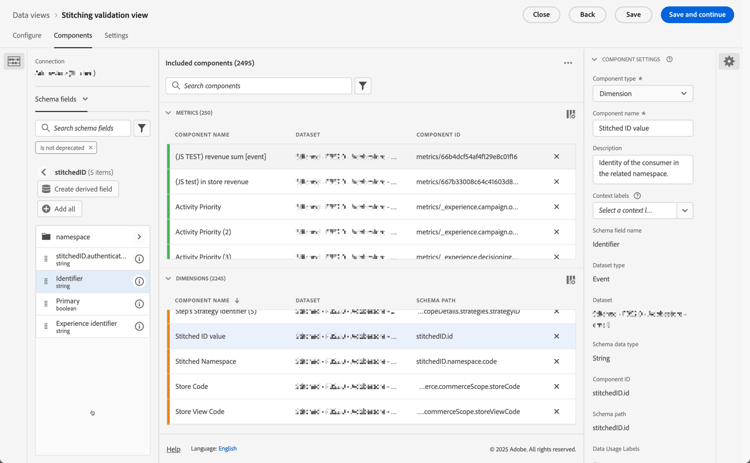The height and width of the screenshot is (463, 750).
Task: Remove Activity Priority metric row
Action: click(x=556, y=207)
